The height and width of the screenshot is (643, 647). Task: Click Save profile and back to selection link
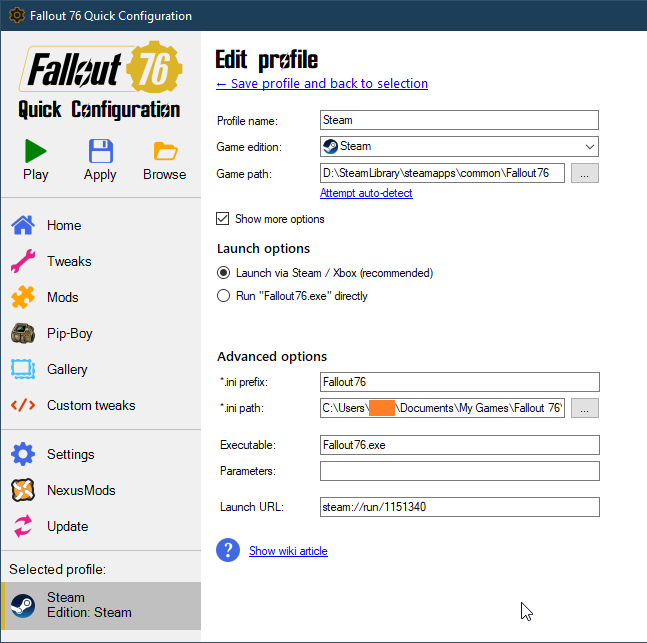(322, 83)
